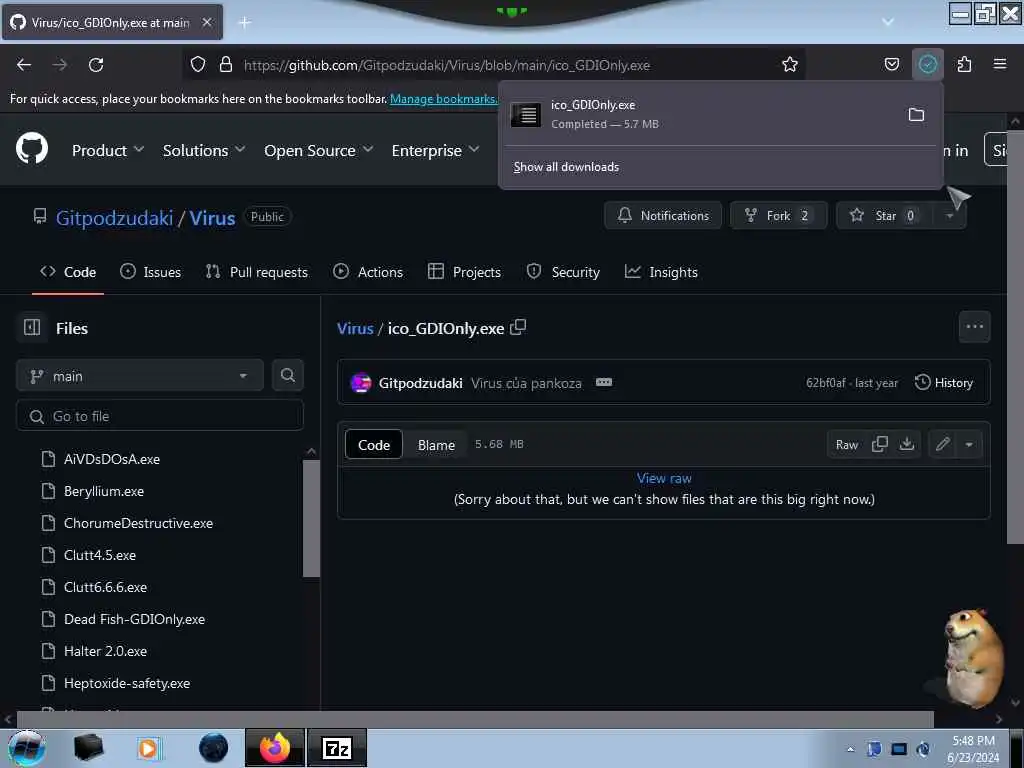The image size is (1024, 768).
Task: Expand the Open Source menu
Action: [x=319, y=150]
